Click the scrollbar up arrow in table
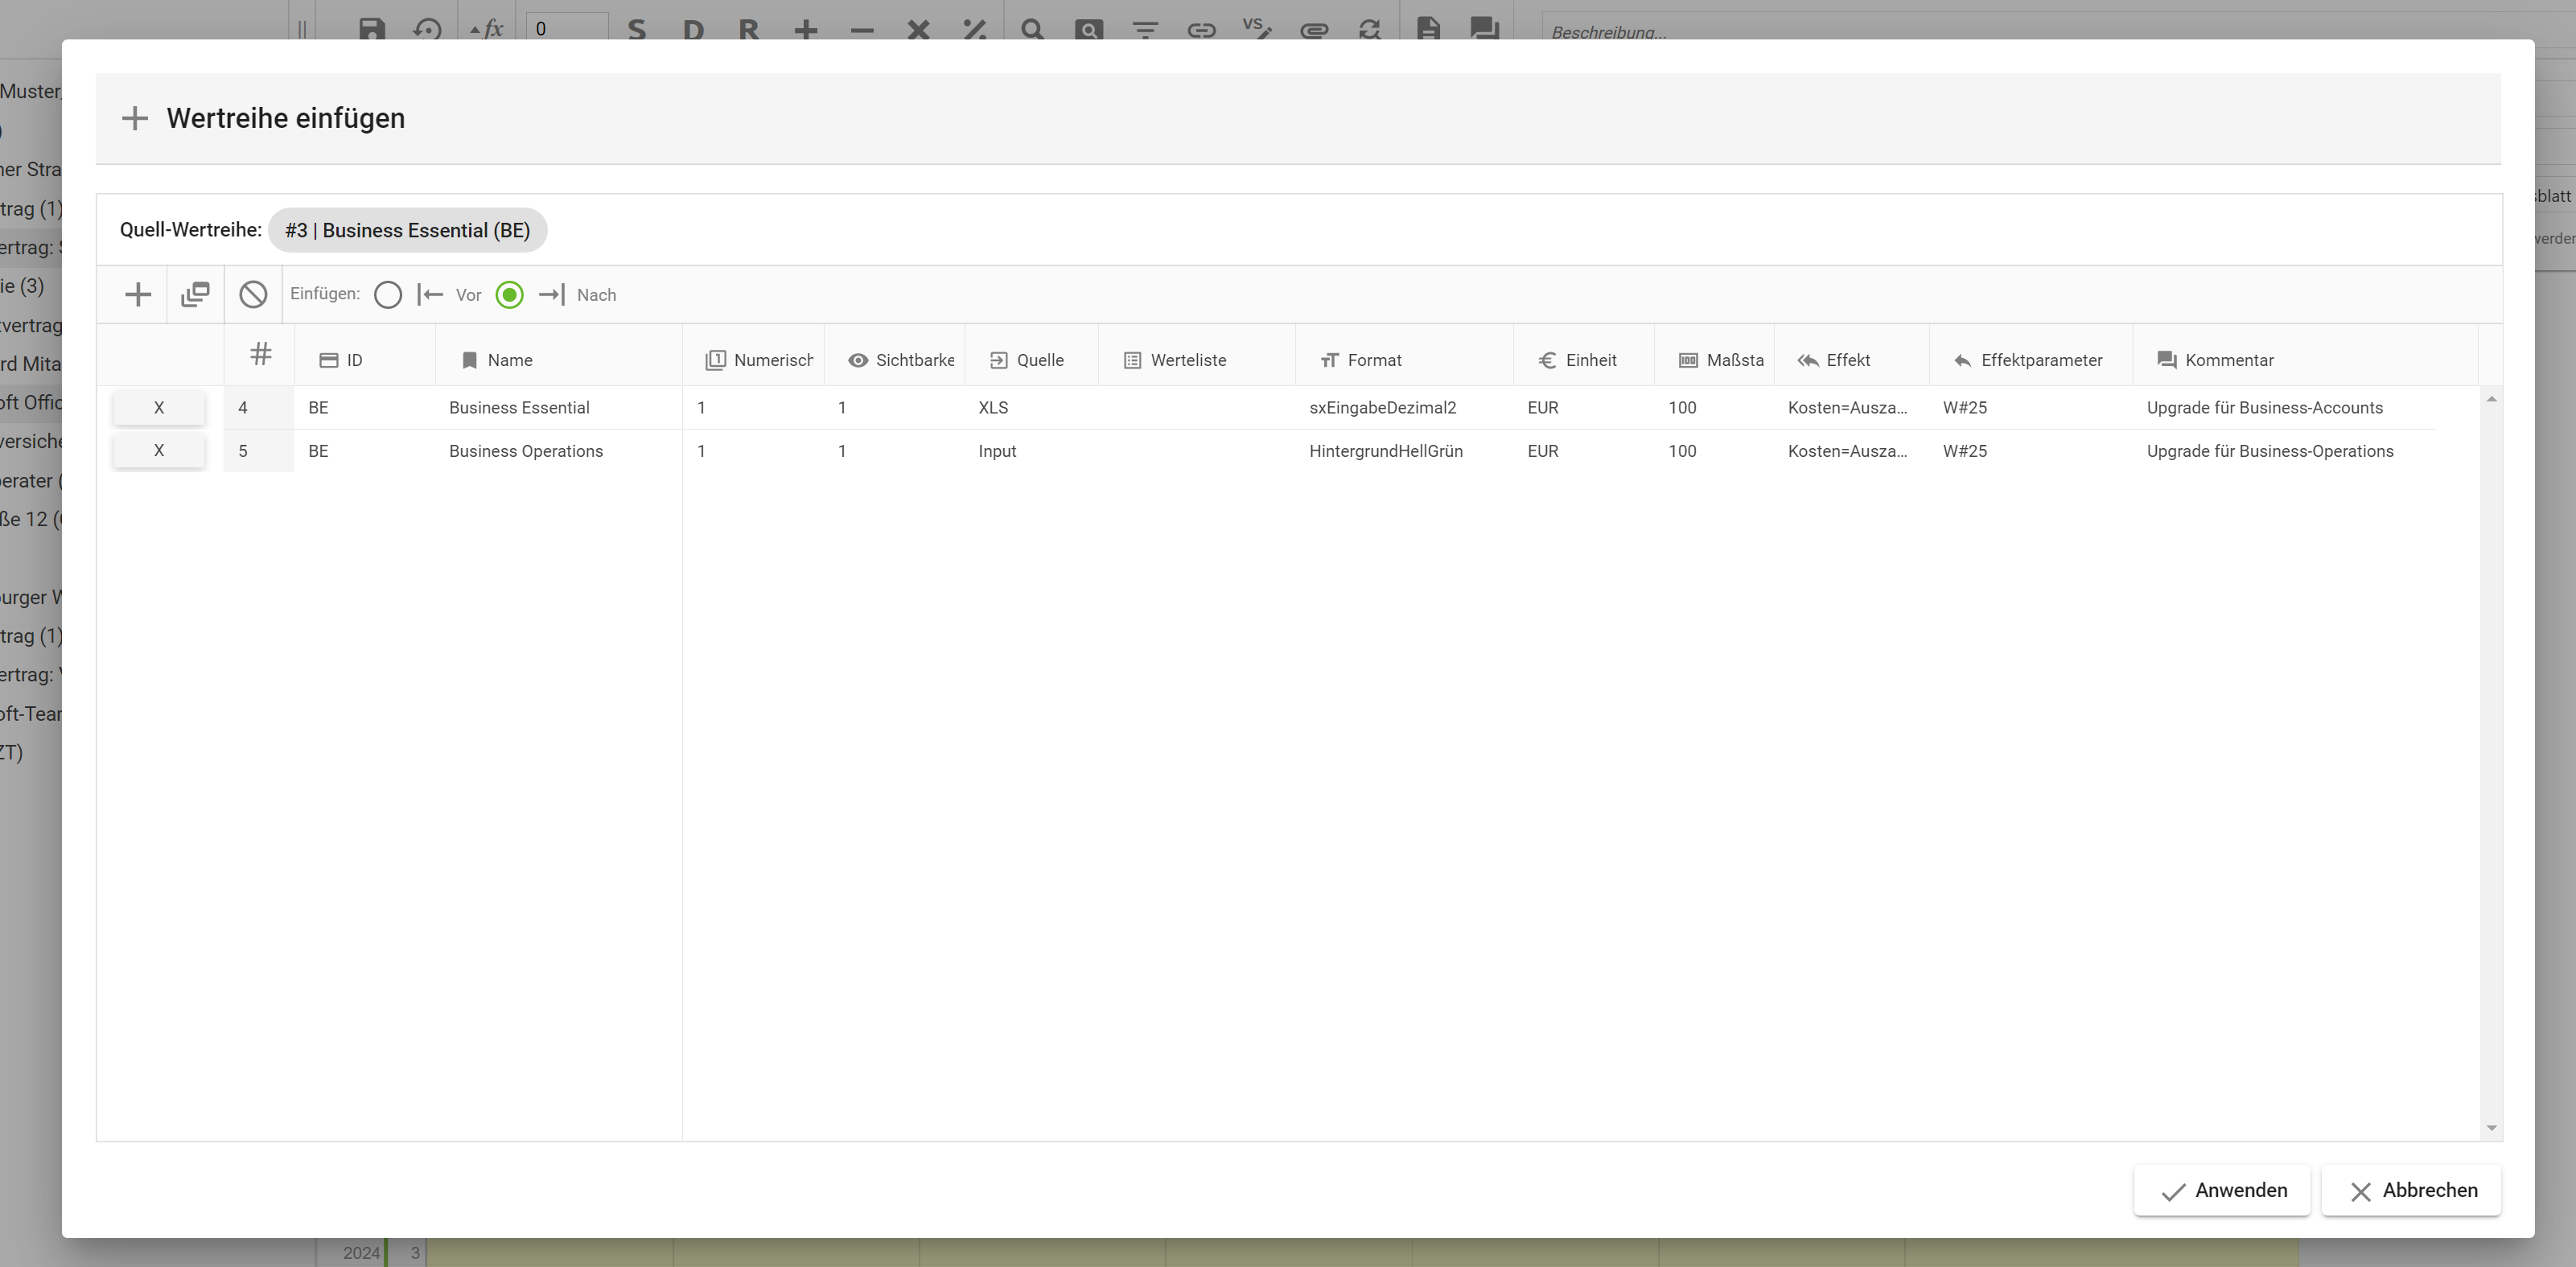Viewport: 2576px width, 1267px height. click(x=2491, y=400)
